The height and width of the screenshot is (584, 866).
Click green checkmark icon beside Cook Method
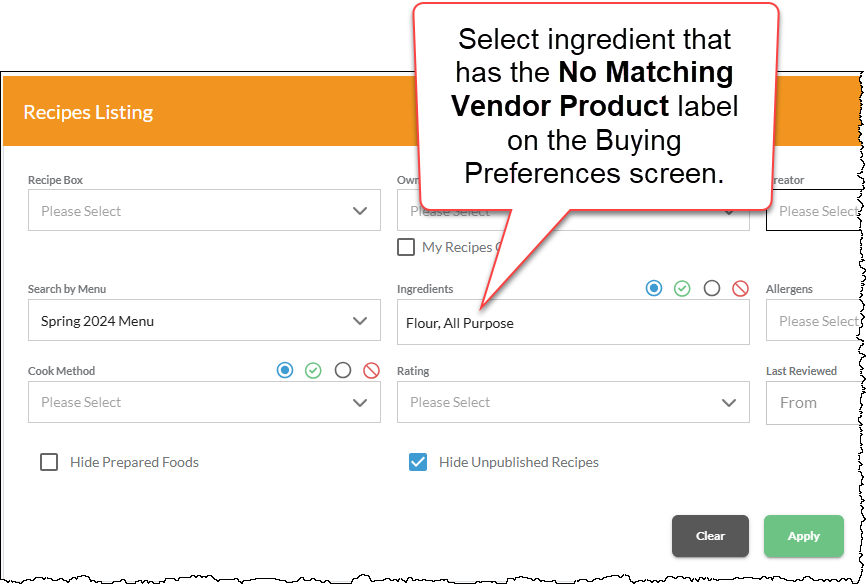click(313, 370)
